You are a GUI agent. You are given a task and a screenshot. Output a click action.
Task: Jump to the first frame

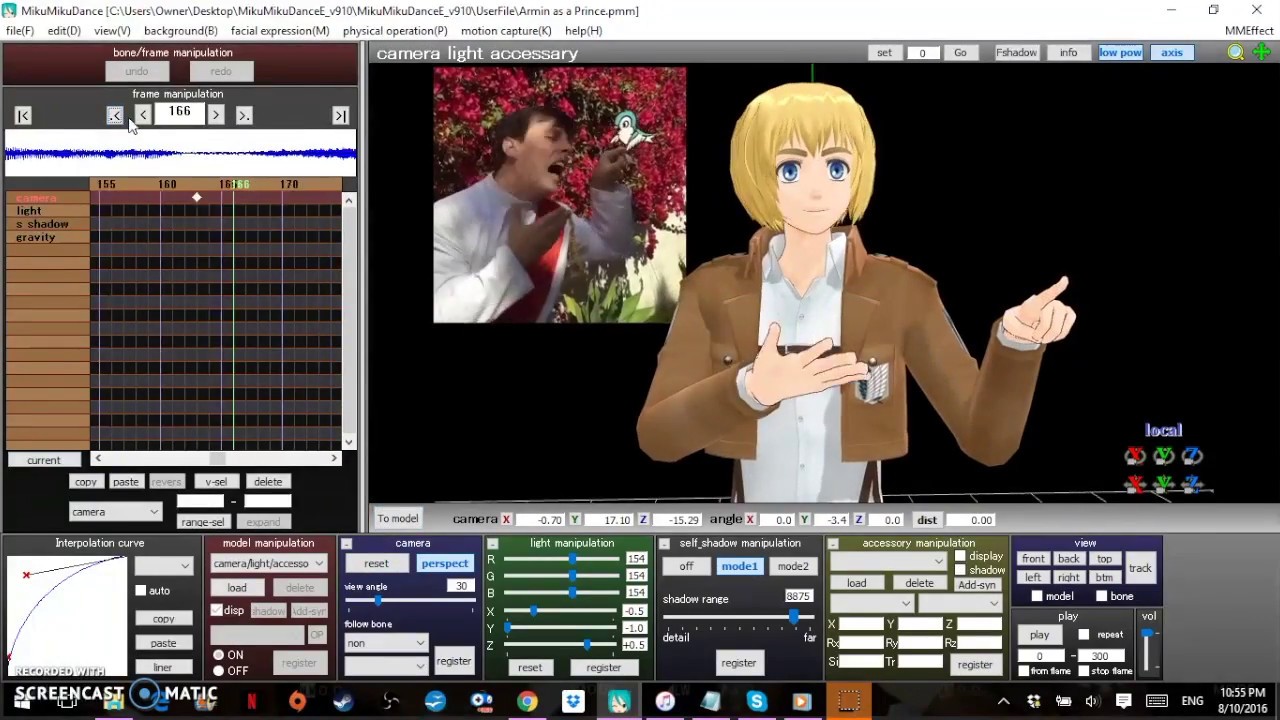[x=23, y=116]
